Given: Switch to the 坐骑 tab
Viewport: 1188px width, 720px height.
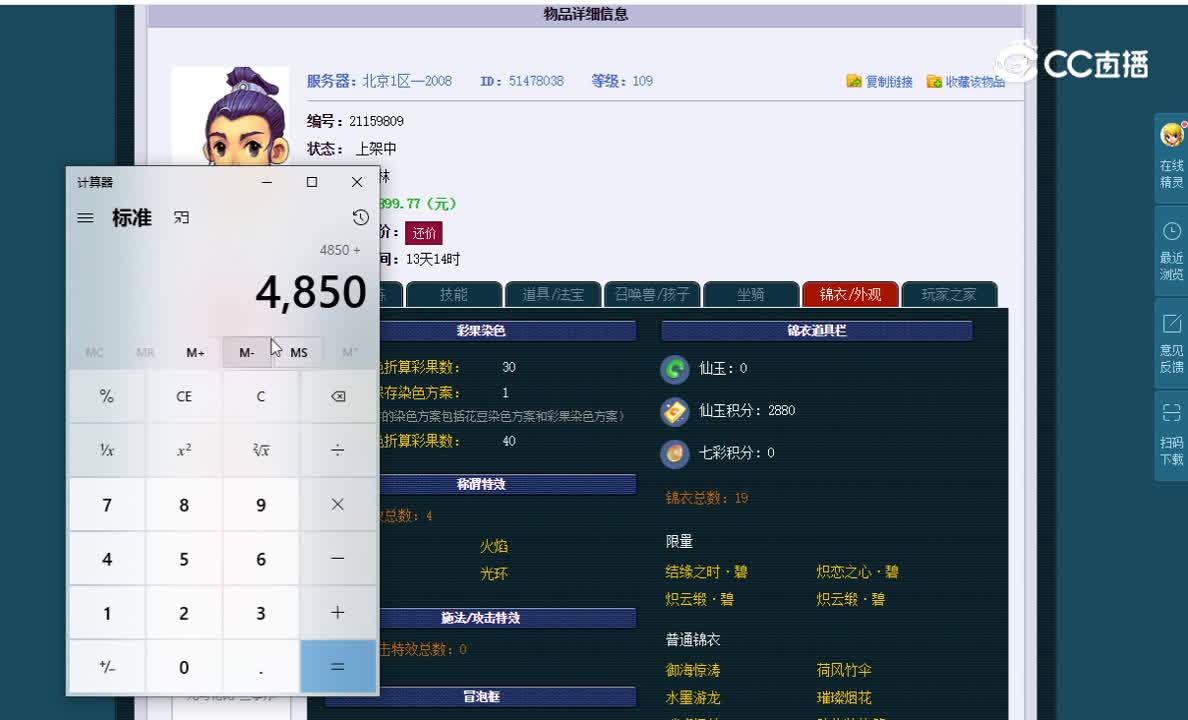Looking at the screenshot, I should point(751,294).
